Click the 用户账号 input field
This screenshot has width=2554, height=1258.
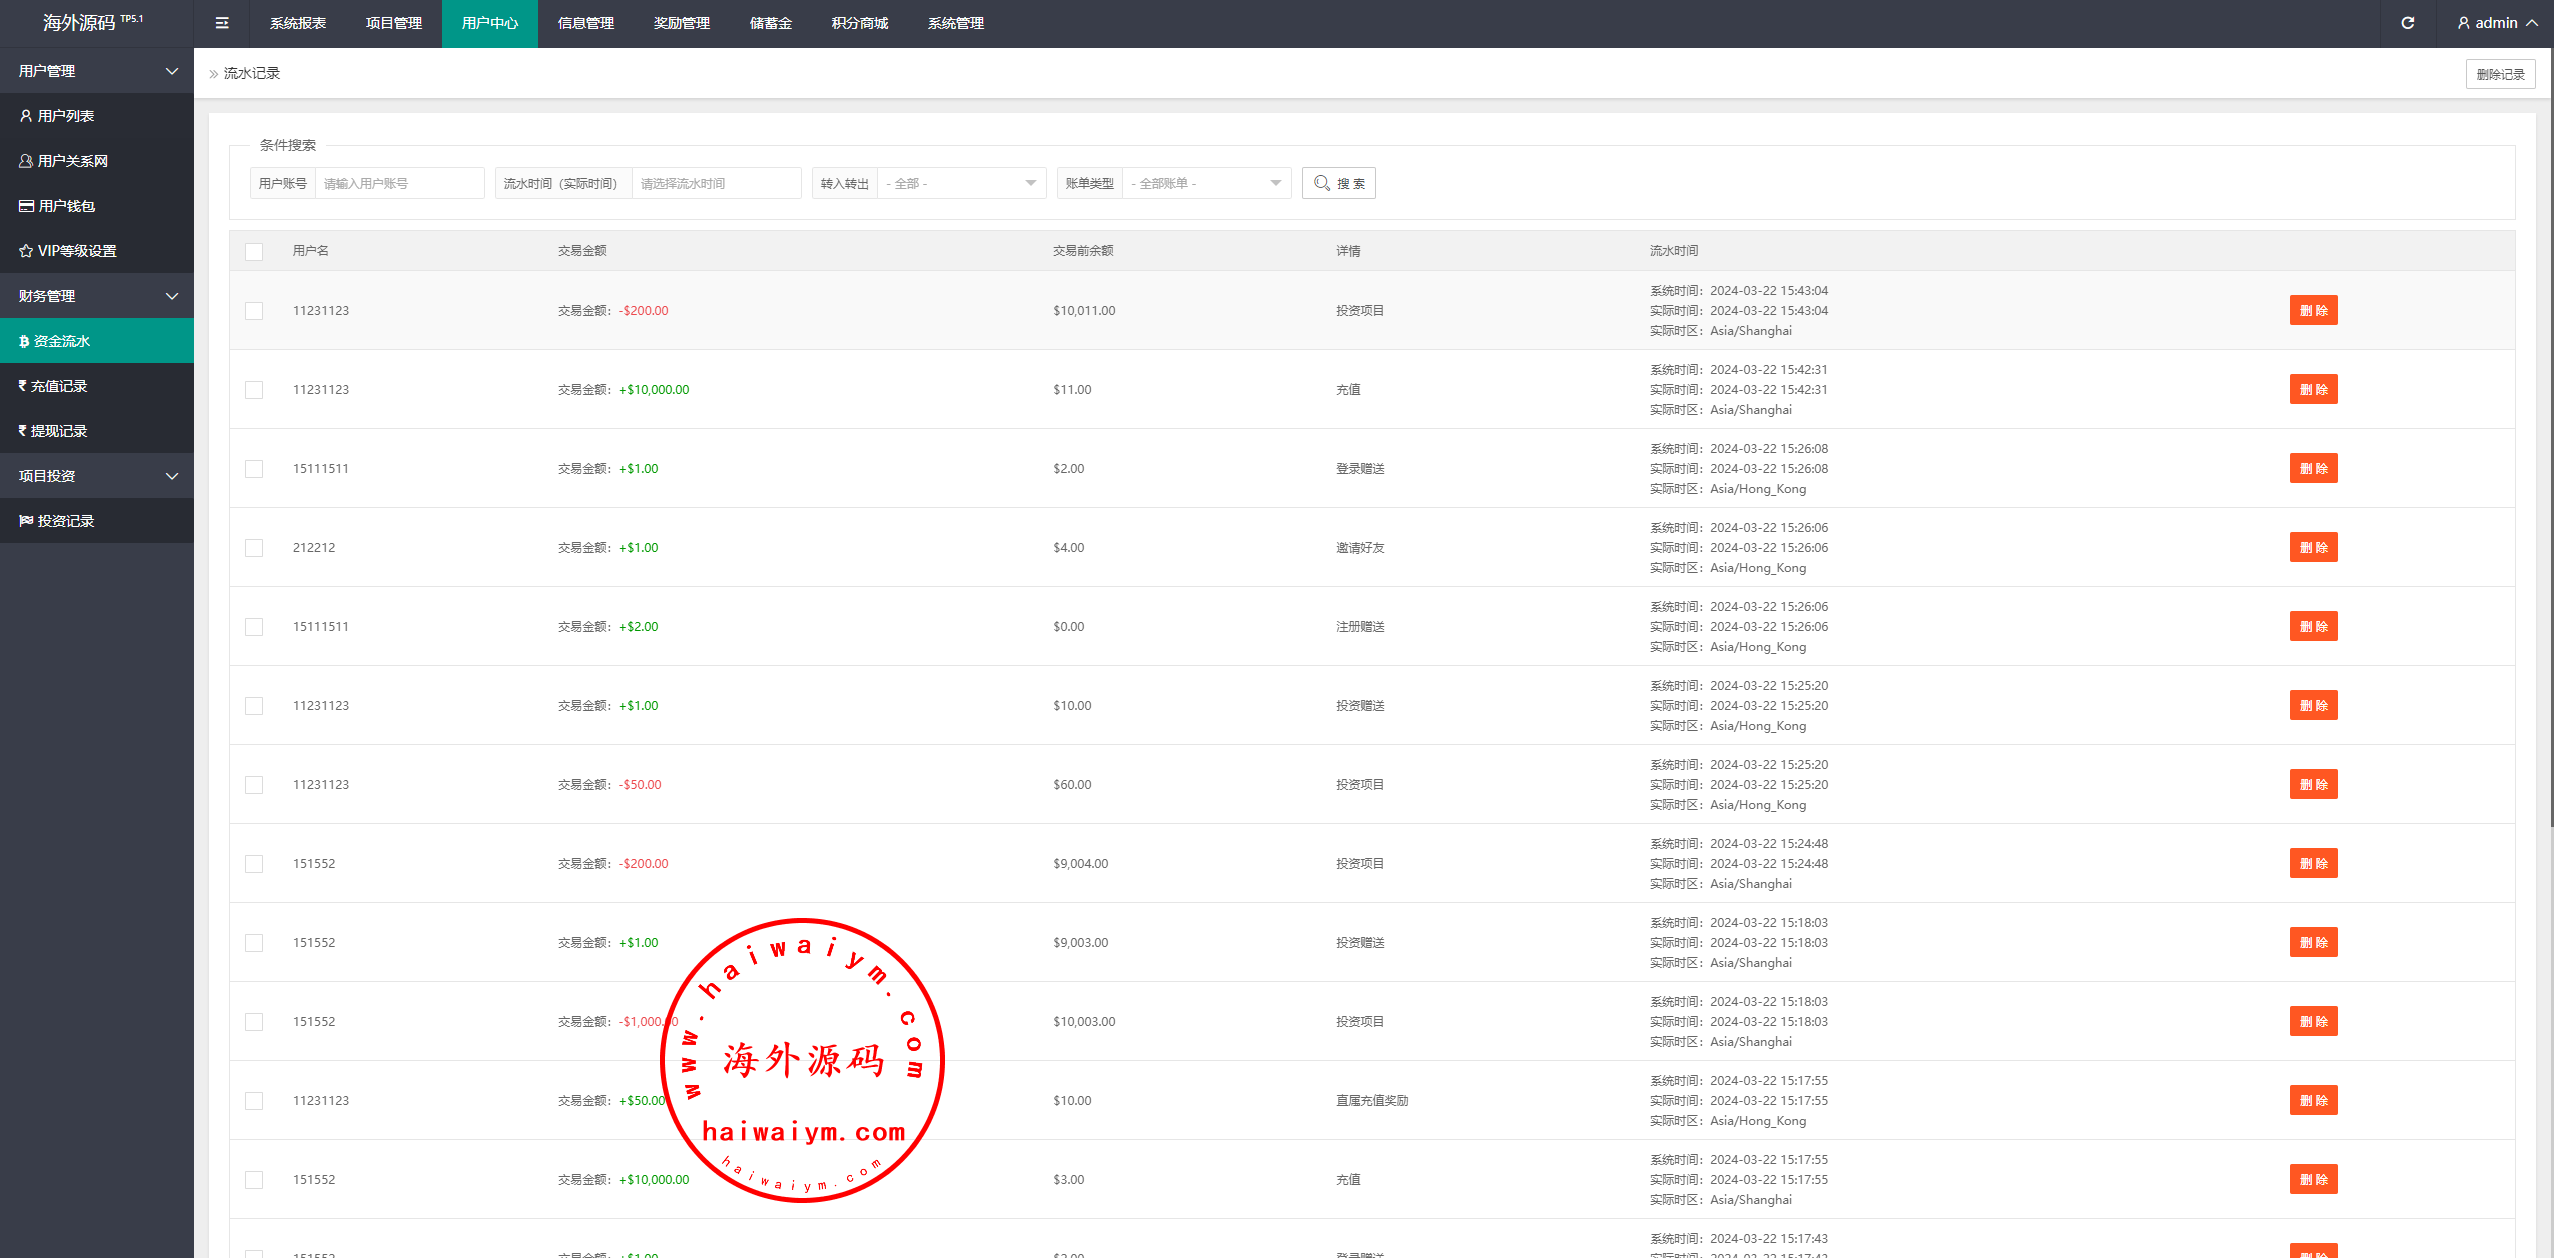pos(398,183)
